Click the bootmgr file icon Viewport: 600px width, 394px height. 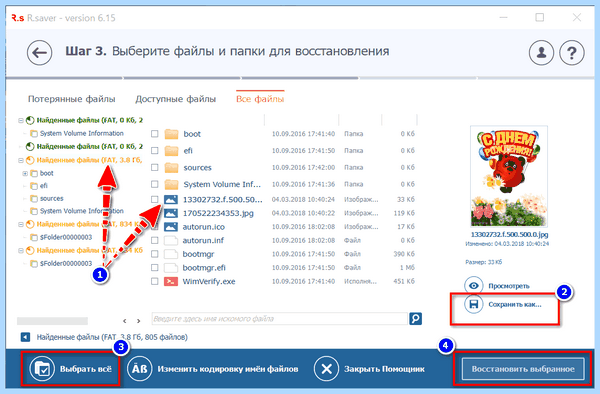(171, 254)
